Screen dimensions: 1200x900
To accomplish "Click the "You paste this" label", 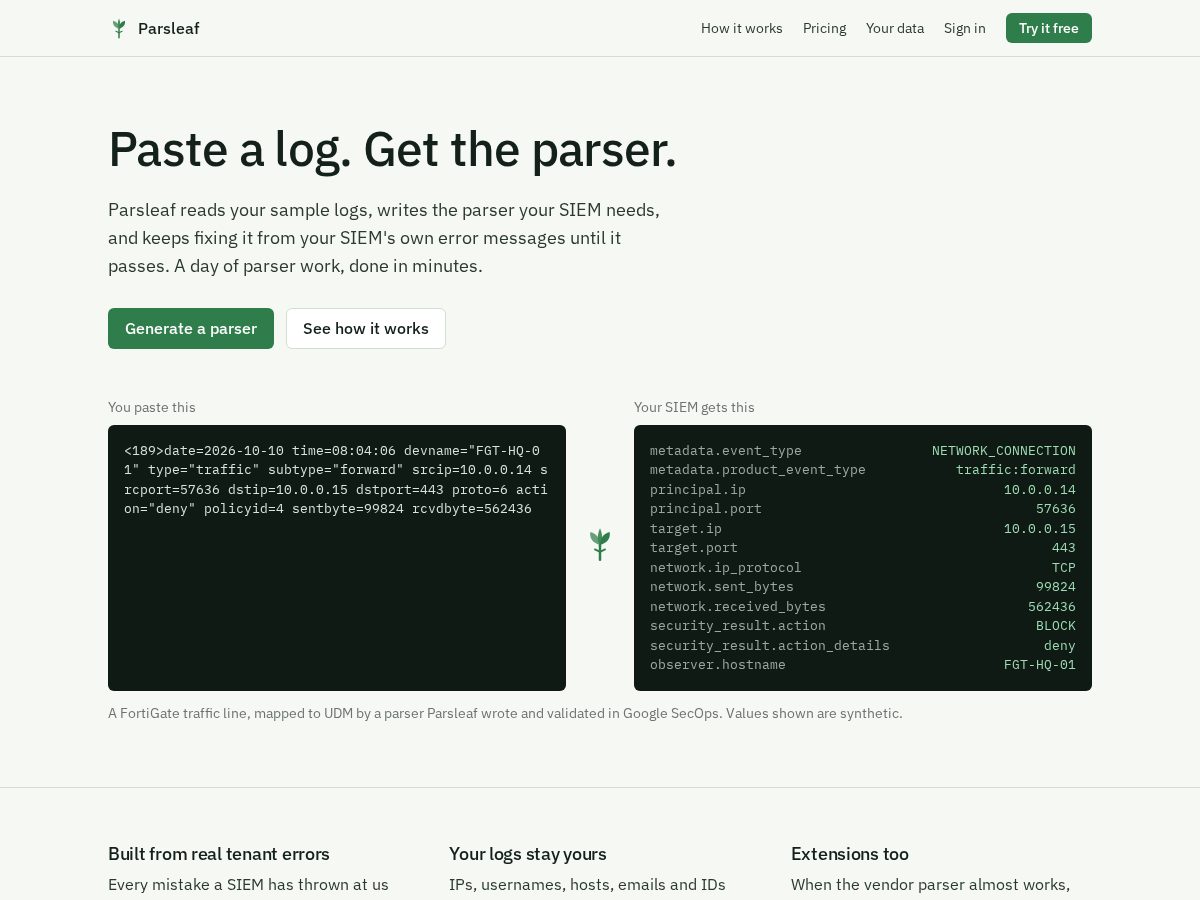I will tap(152, 407).
